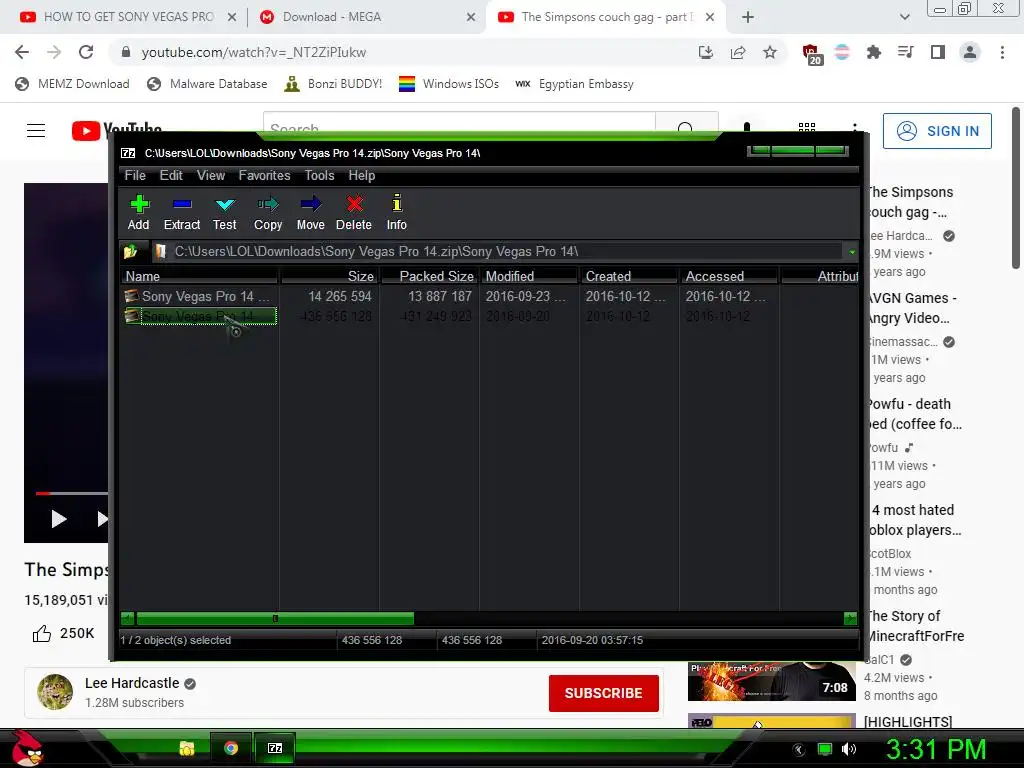Viewport: 1024px width, 768px height.
Task: Open the File menu in 7-Zip
Action: click(x=135, y=176)
